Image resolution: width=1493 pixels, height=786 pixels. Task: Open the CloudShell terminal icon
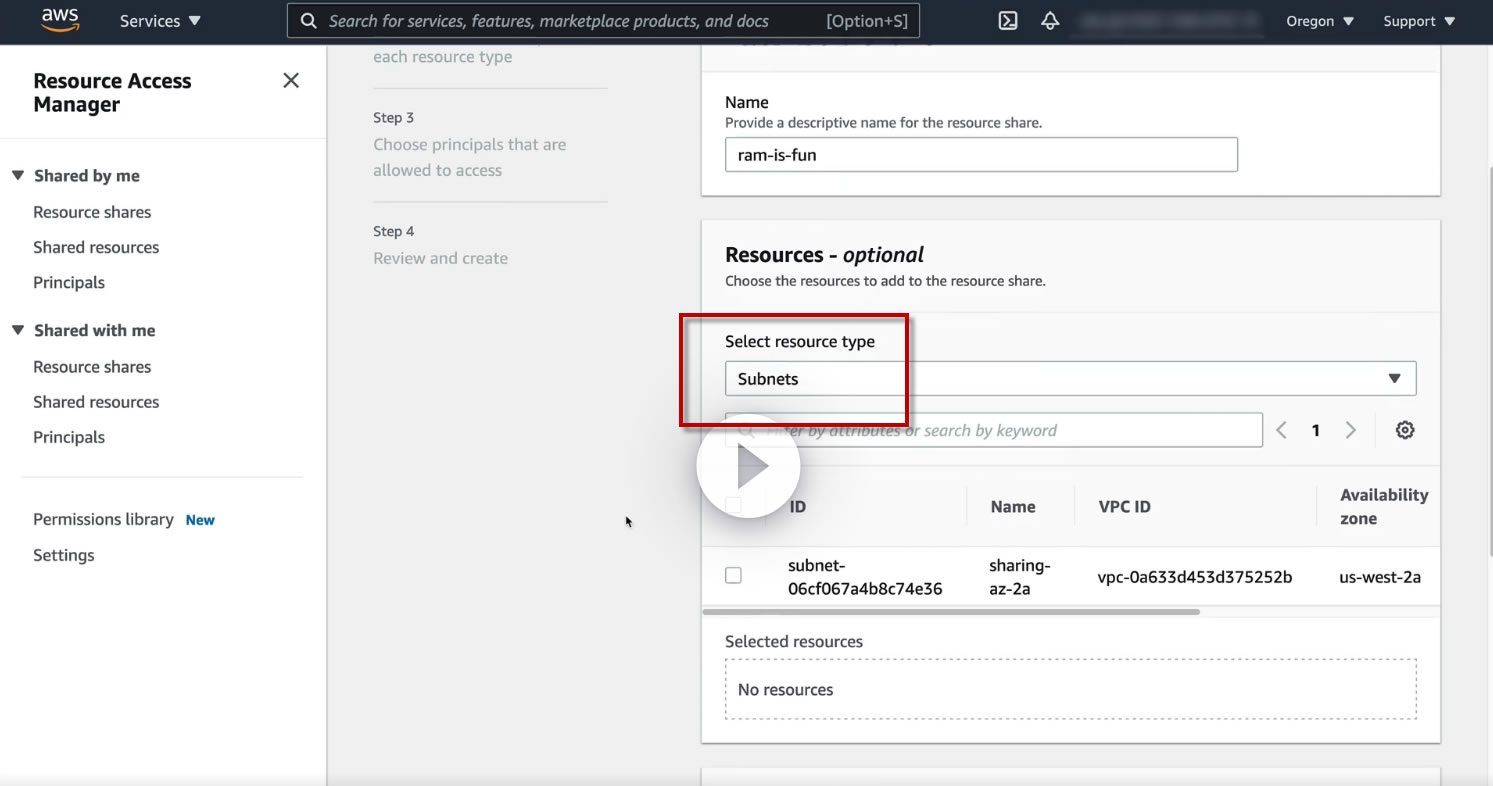coord(1008,21)
